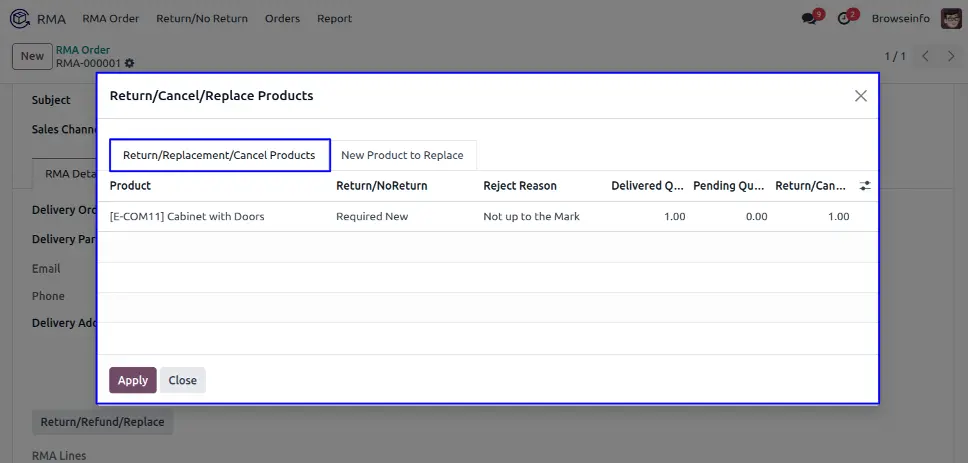Click the RMA app logo icon
968x463 pixels.
click(x=19, y=18)
